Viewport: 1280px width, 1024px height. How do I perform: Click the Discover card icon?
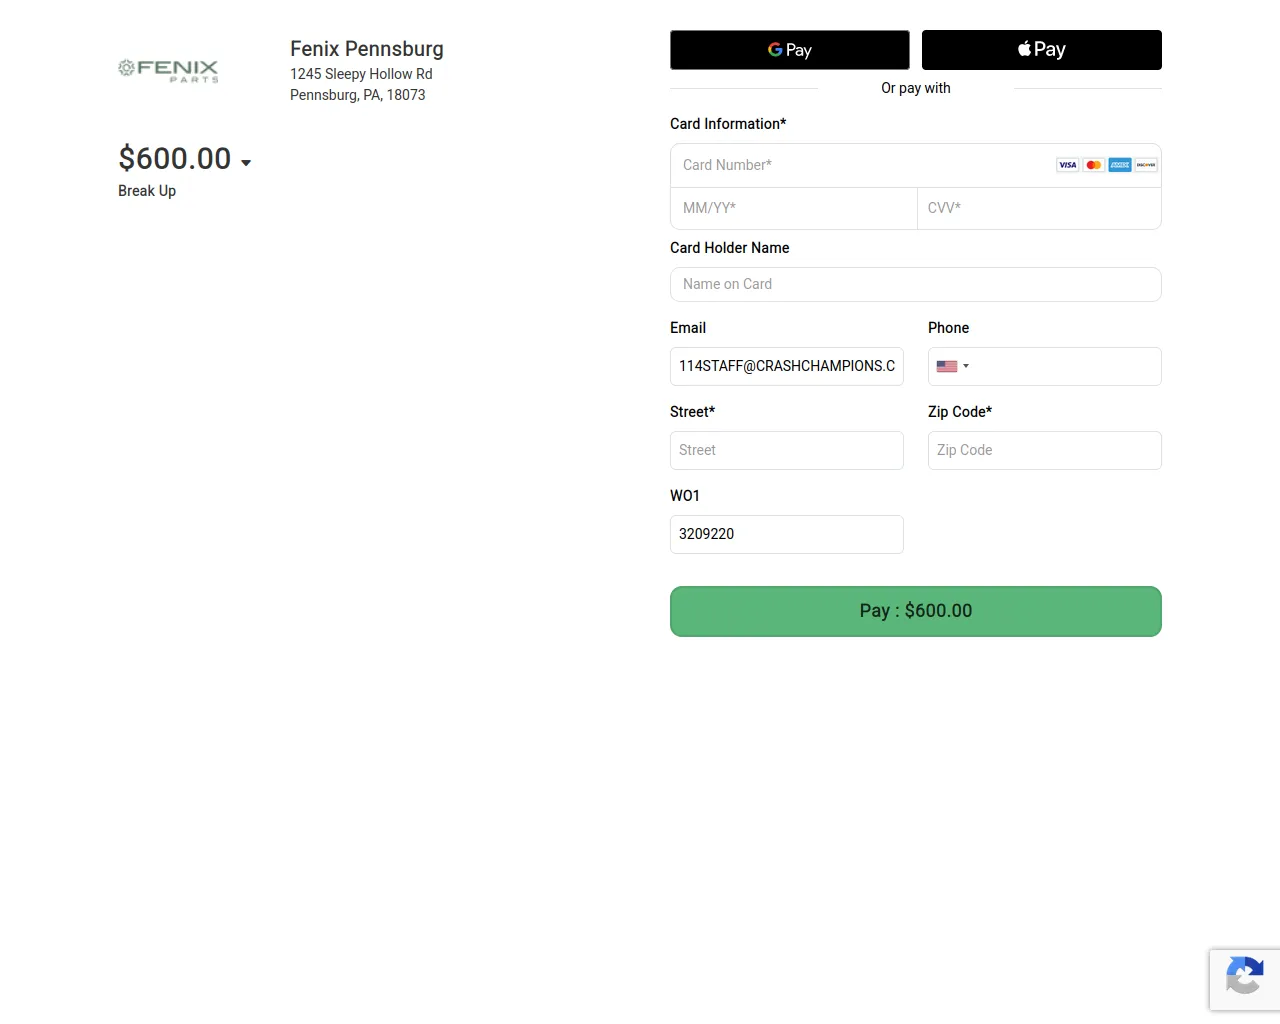coord(1144,164)
